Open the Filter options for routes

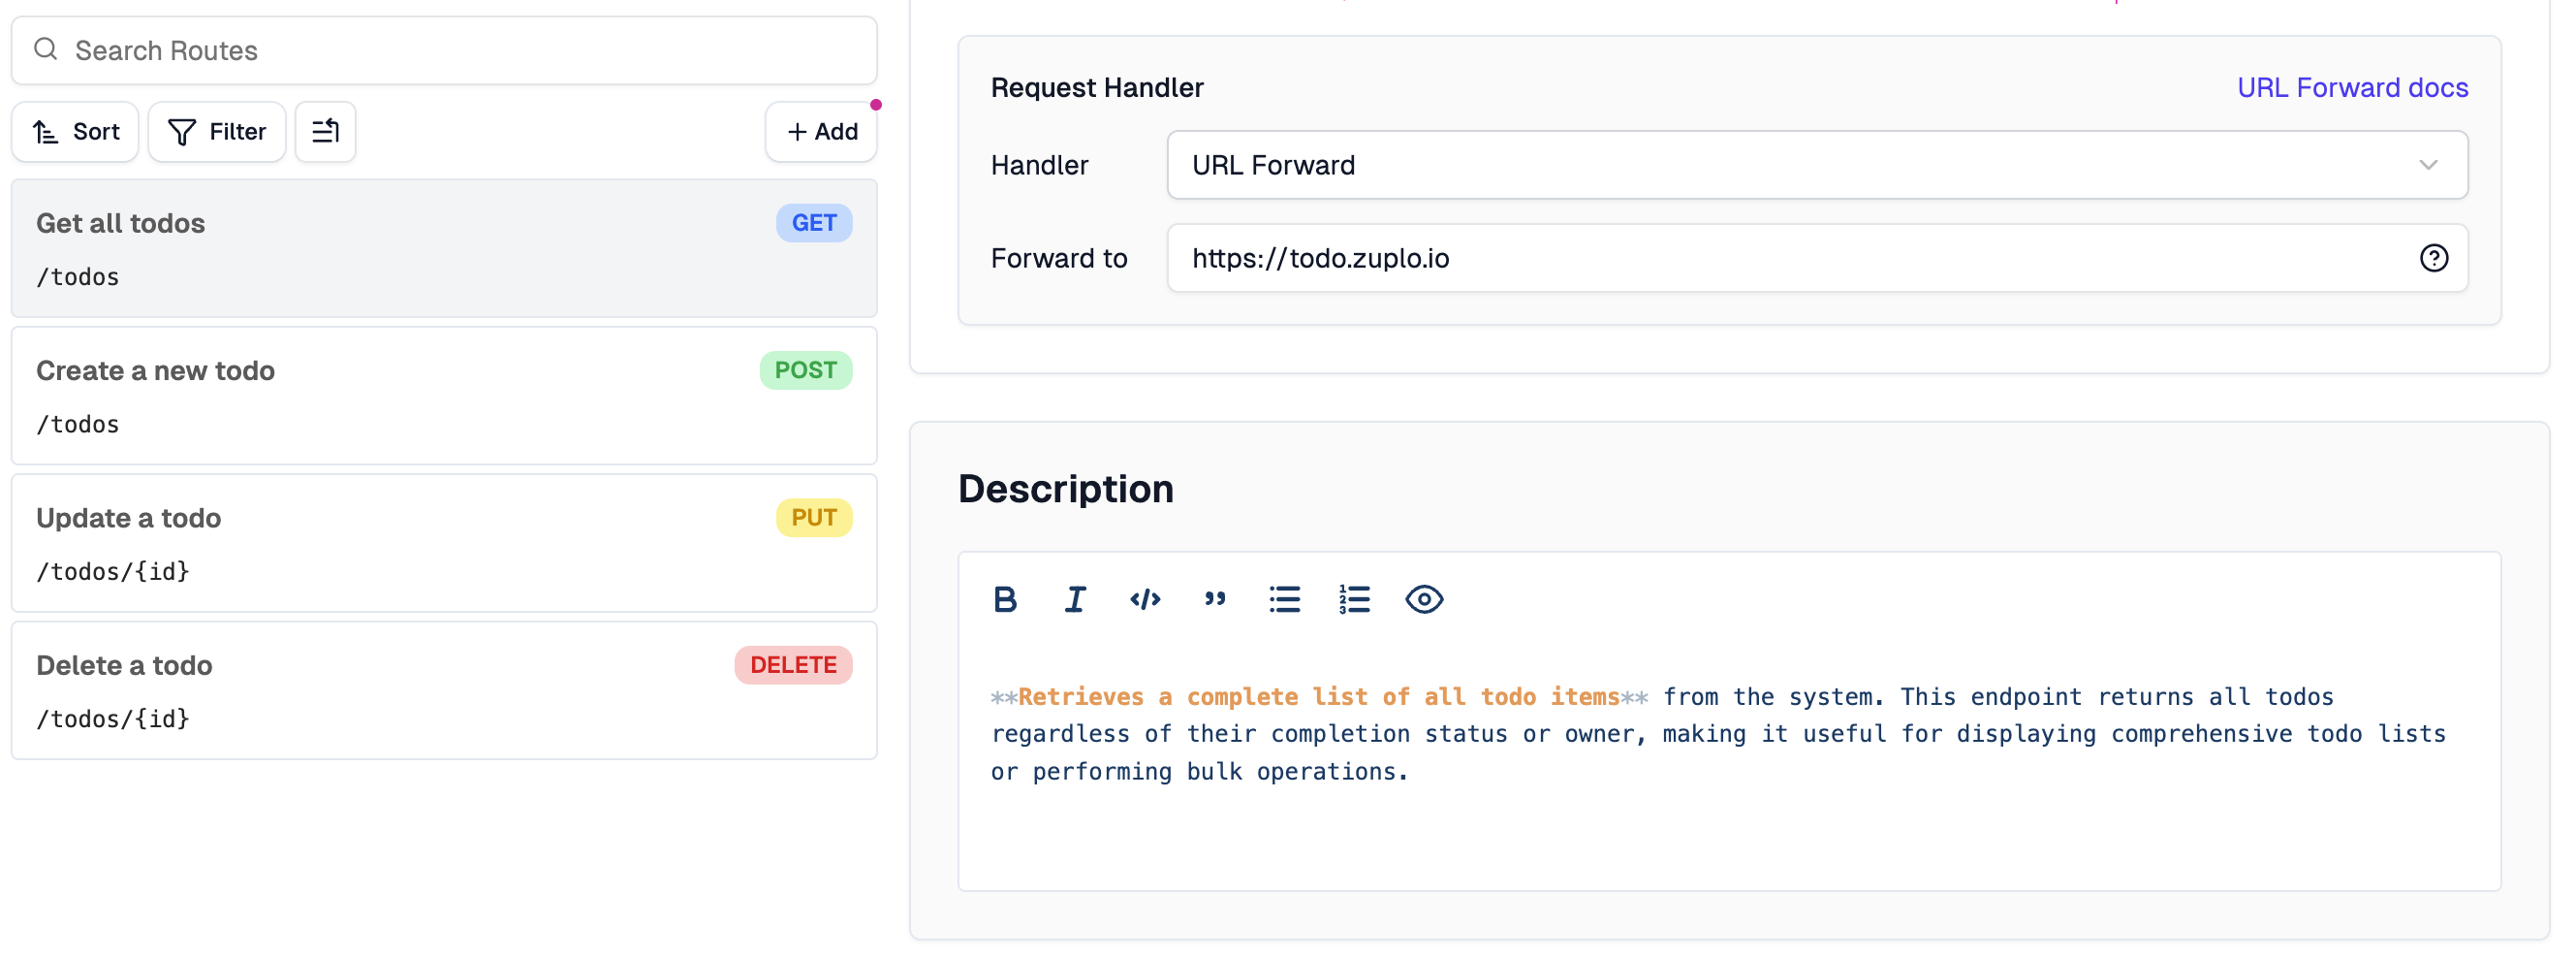(217, 131)
